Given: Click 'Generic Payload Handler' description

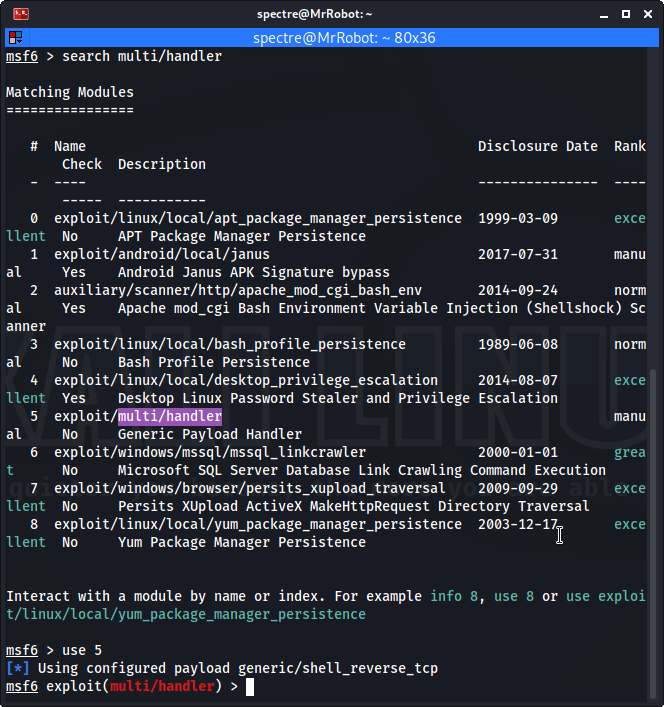Looking at the screenshot, I should (x=210, y=434).
